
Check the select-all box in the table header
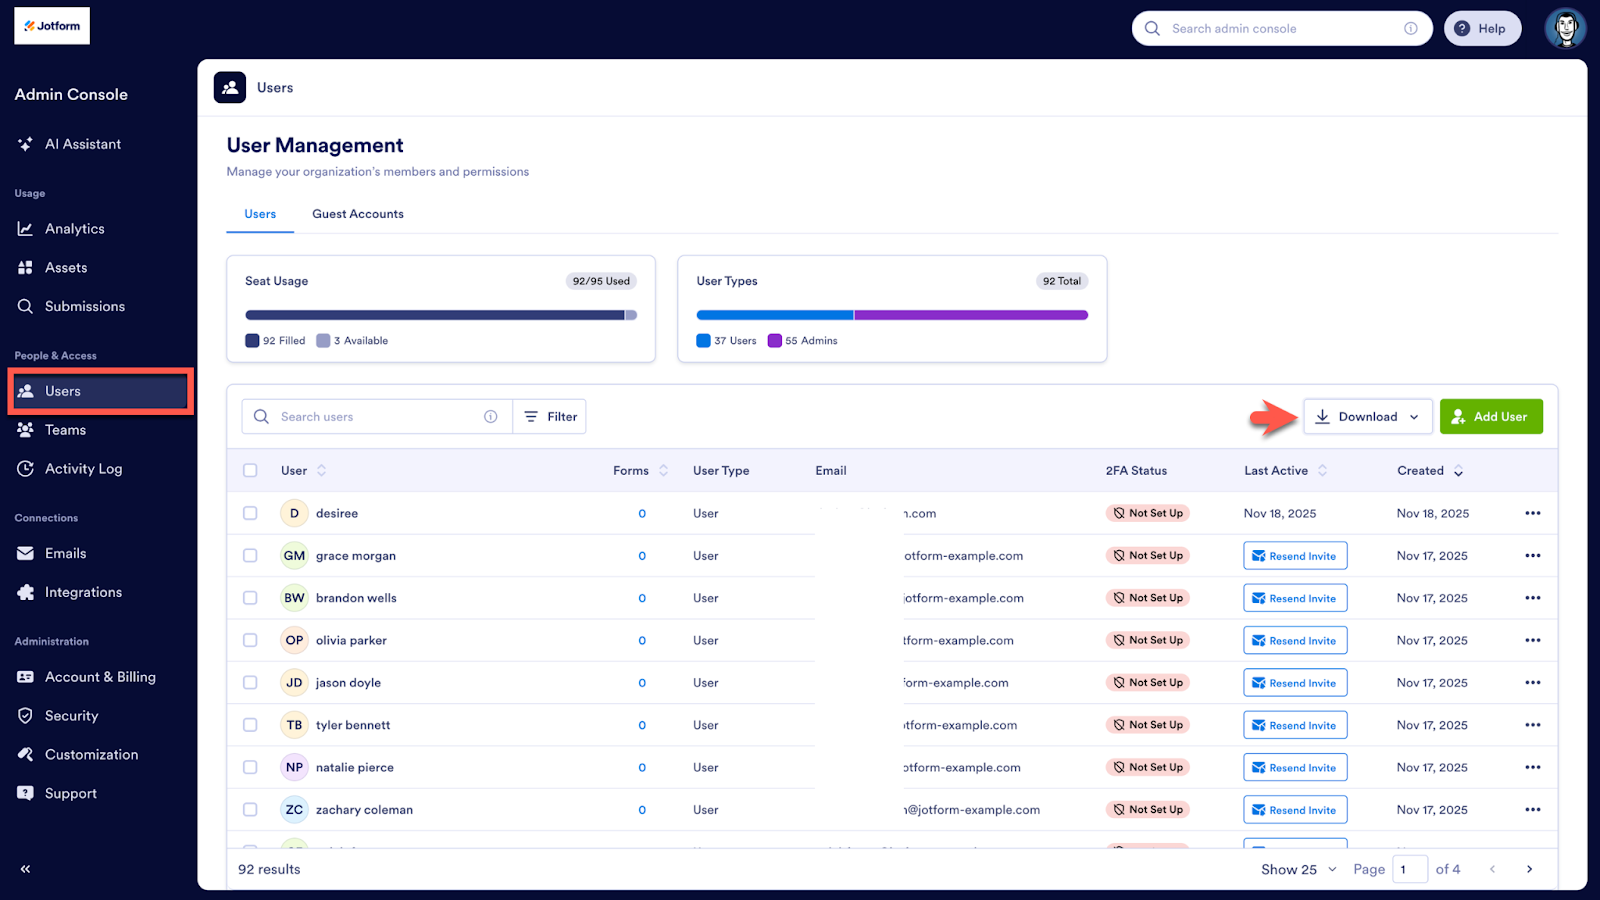(250, 470)
